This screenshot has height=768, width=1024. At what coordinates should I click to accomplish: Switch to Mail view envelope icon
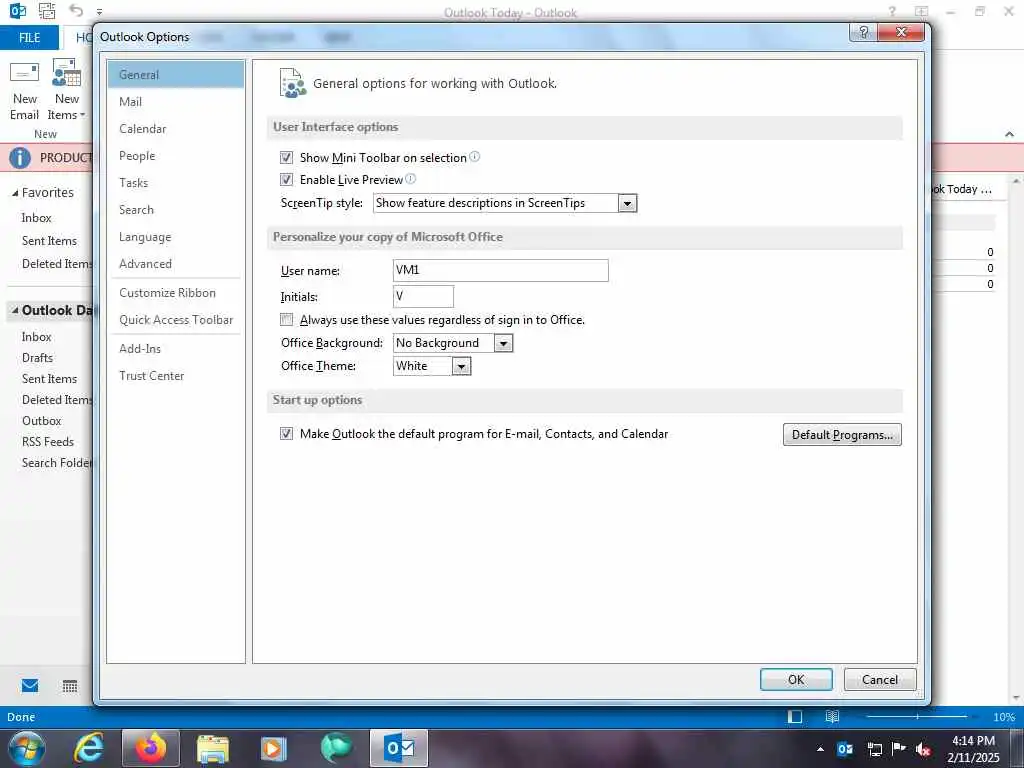(30, 685)
